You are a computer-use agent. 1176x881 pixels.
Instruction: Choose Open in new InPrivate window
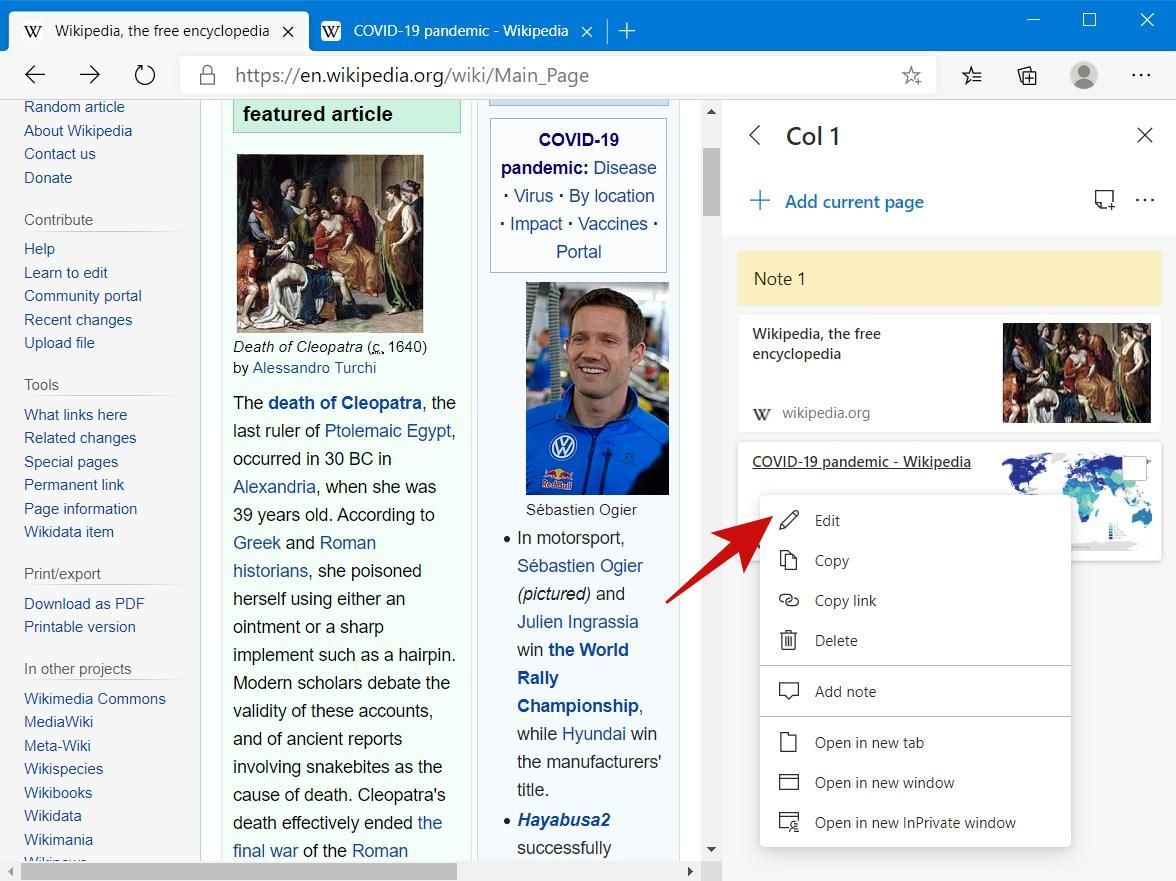coord(915,823)
